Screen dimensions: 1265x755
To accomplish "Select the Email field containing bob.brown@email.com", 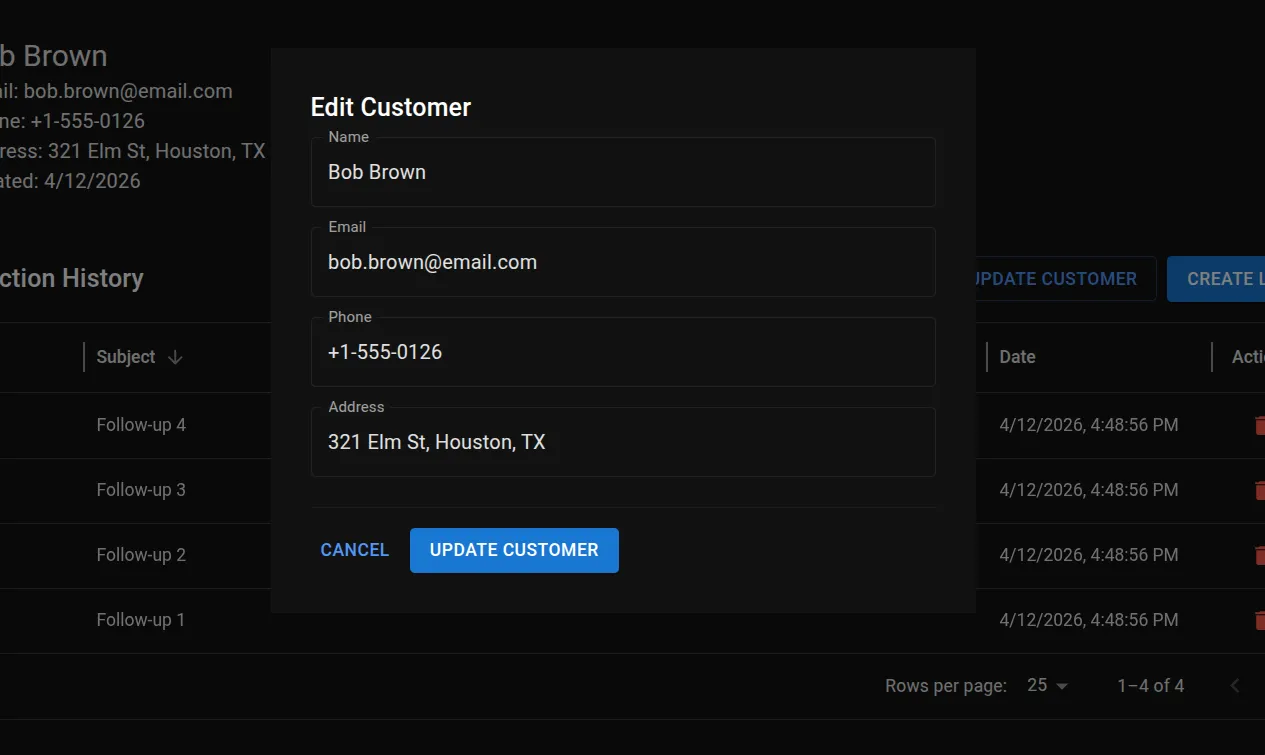I will 623,261.
